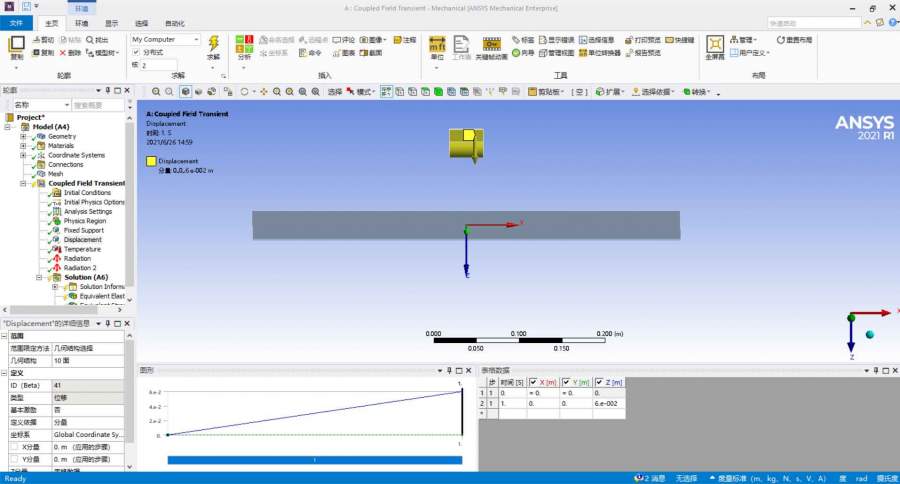Screen dimensions: 900x484
Task: Open the Extend (扩展) dropdown
Action: coord(610,91)
